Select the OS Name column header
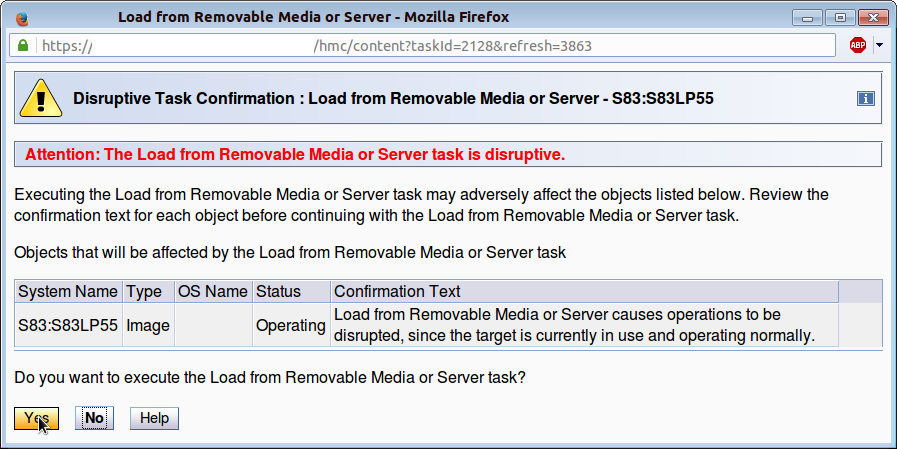This screenshot has width=897, height=449. 212,291
